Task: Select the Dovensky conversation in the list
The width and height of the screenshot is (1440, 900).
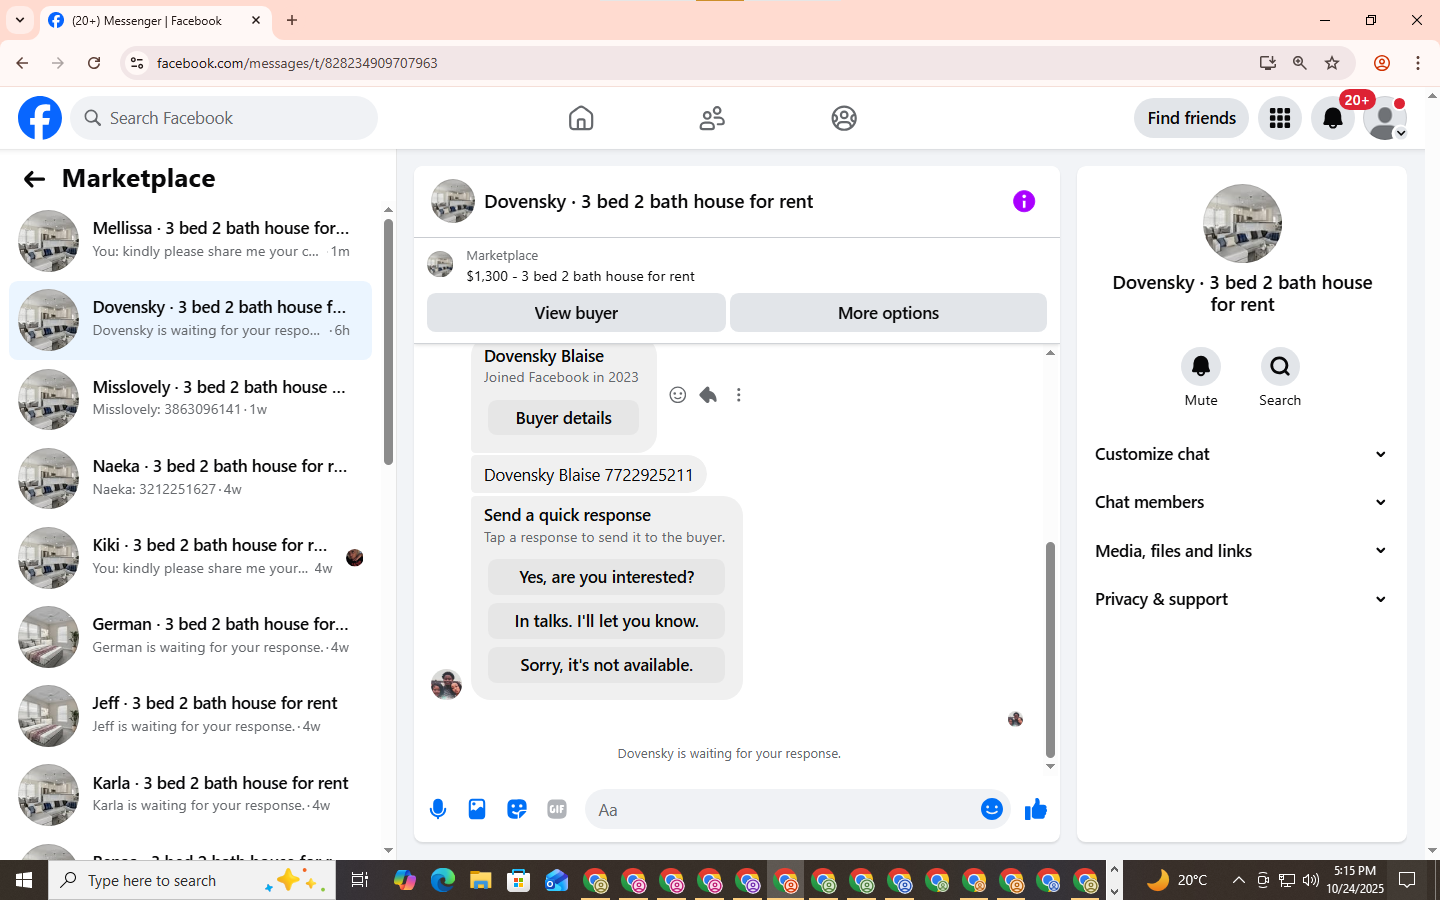Action: pos(190,320)
